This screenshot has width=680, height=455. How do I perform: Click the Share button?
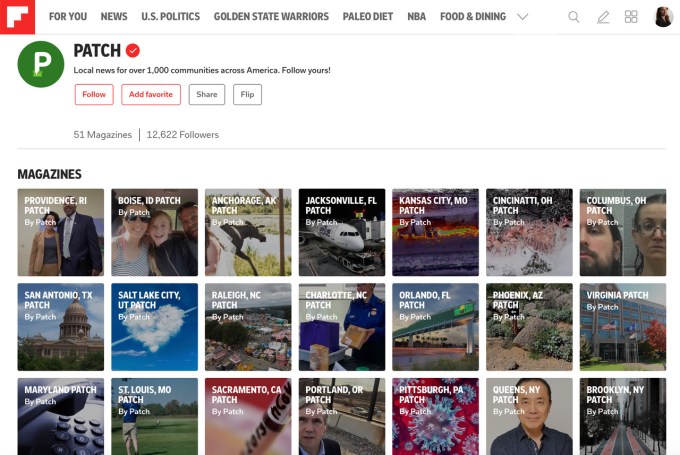click(206, 95)
